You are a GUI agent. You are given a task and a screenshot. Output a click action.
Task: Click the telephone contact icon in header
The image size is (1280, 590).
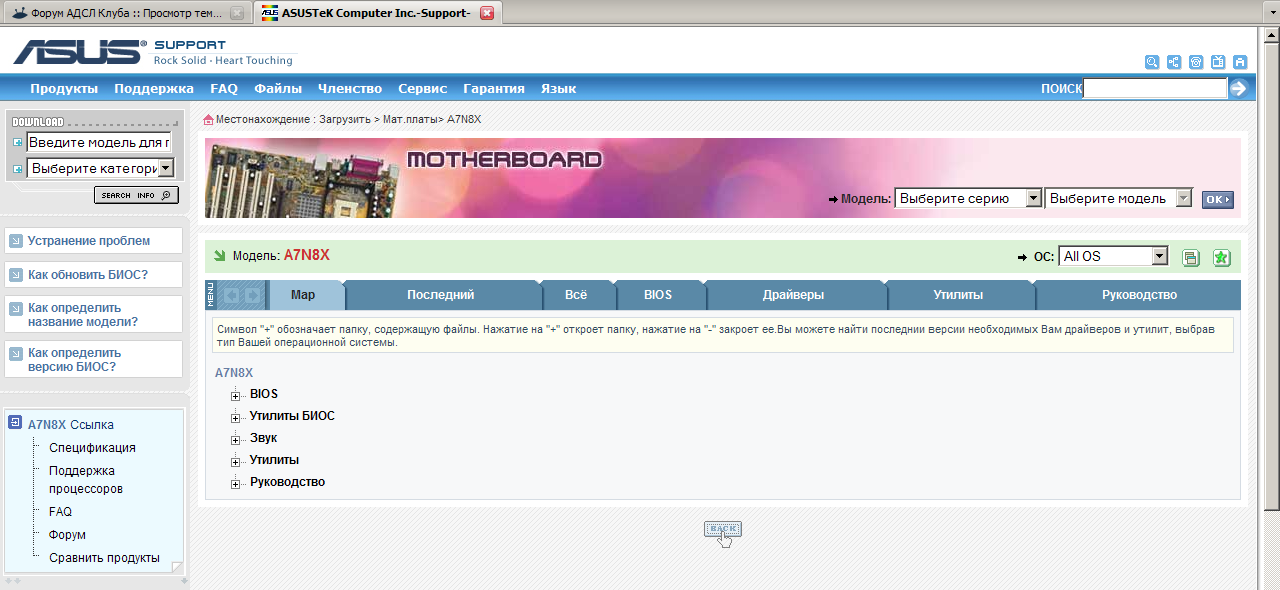1196,62
